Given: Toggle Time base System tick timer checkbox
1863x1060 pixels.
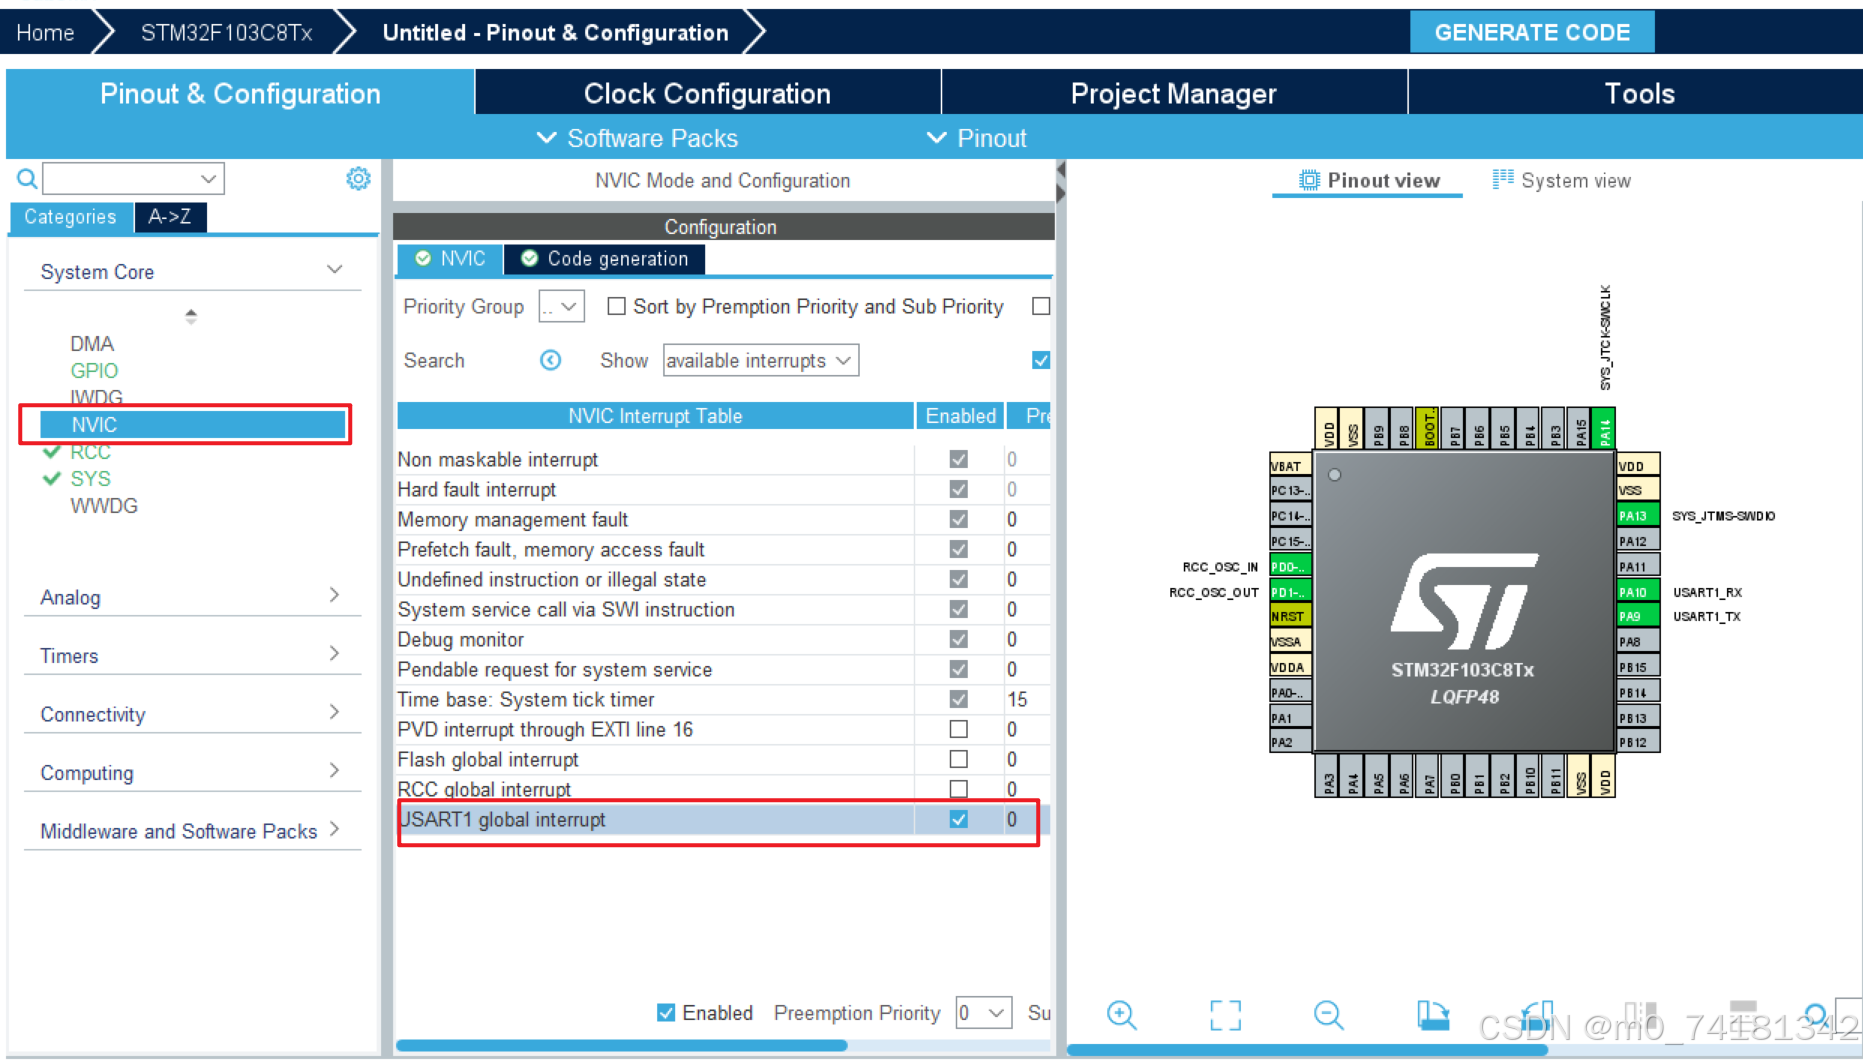Looking at the screenshot, I should [958, 699].
